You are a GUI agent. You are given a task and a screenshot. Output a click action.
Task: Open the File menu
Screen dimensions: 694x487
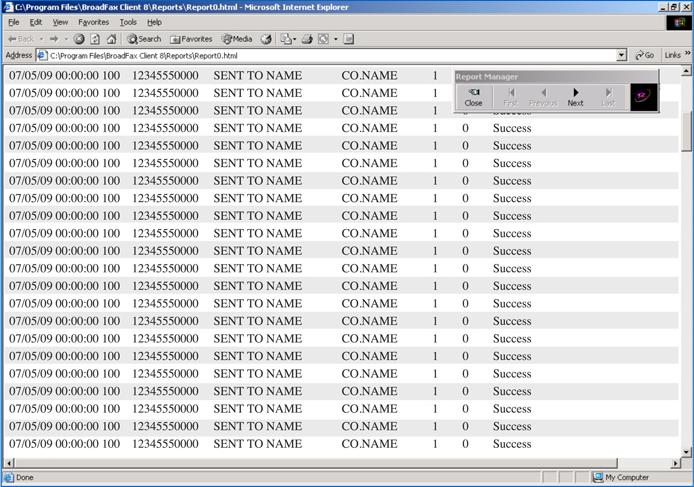pyautogui.click(x=13, y=22)
